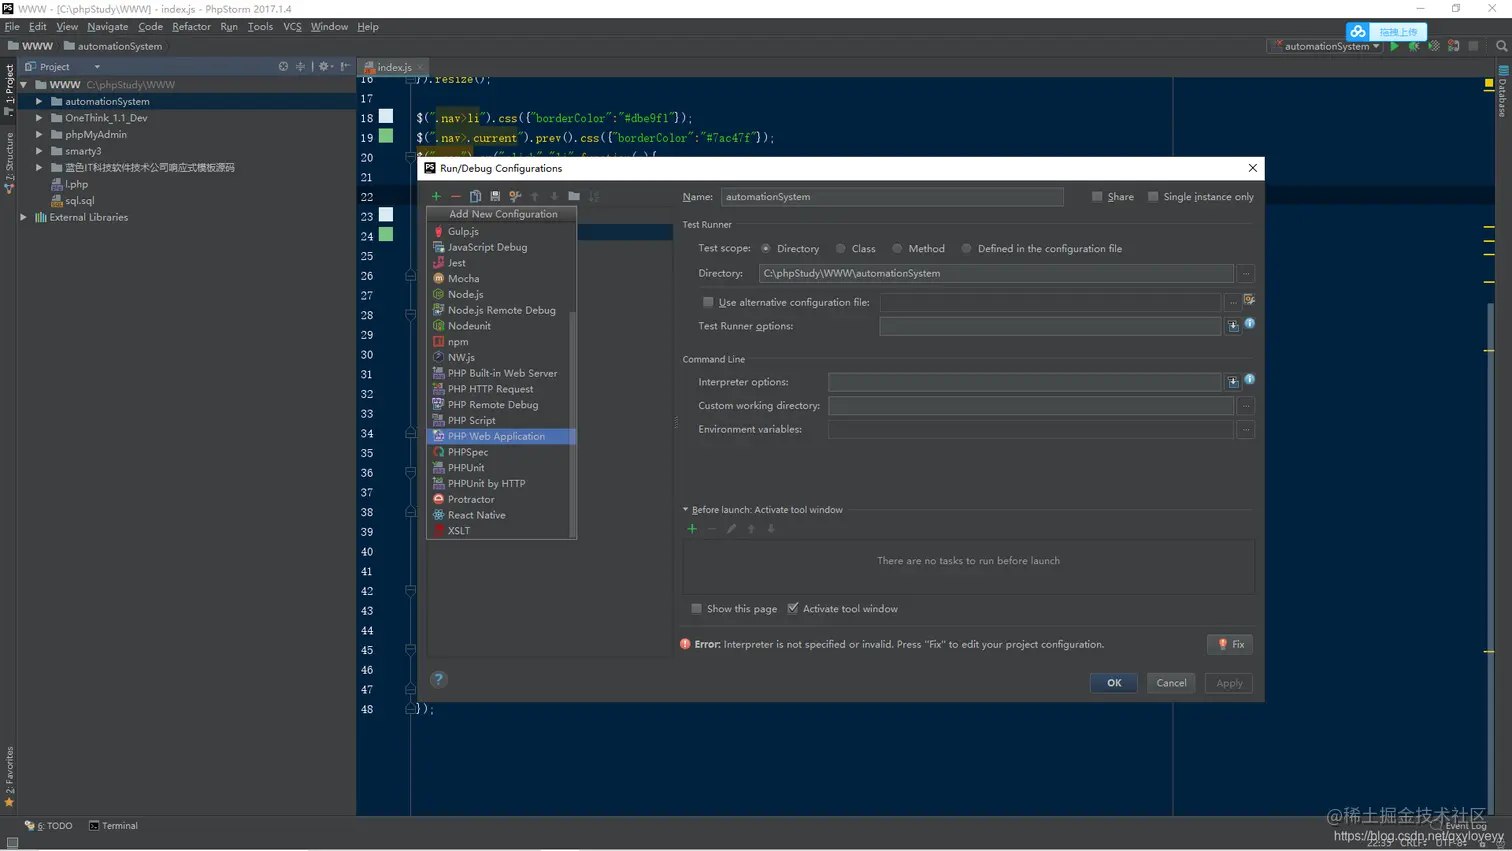Open the Project panel settings gear icon
Screen dimensions: 1512x851
324,66
